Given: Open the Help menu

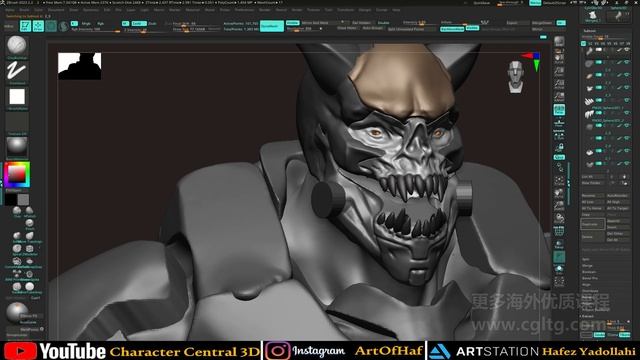Looking at the screenshot, I should 396,10.
